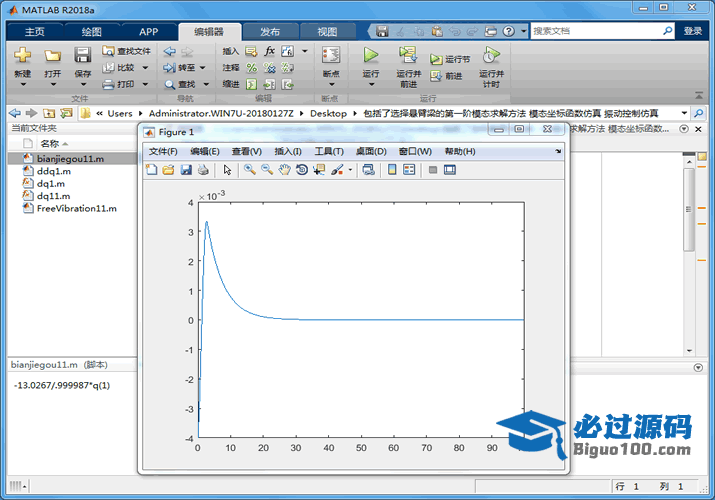Toggle the Edit Plot arrow tool
715x500 pixels.
(227, 170)
